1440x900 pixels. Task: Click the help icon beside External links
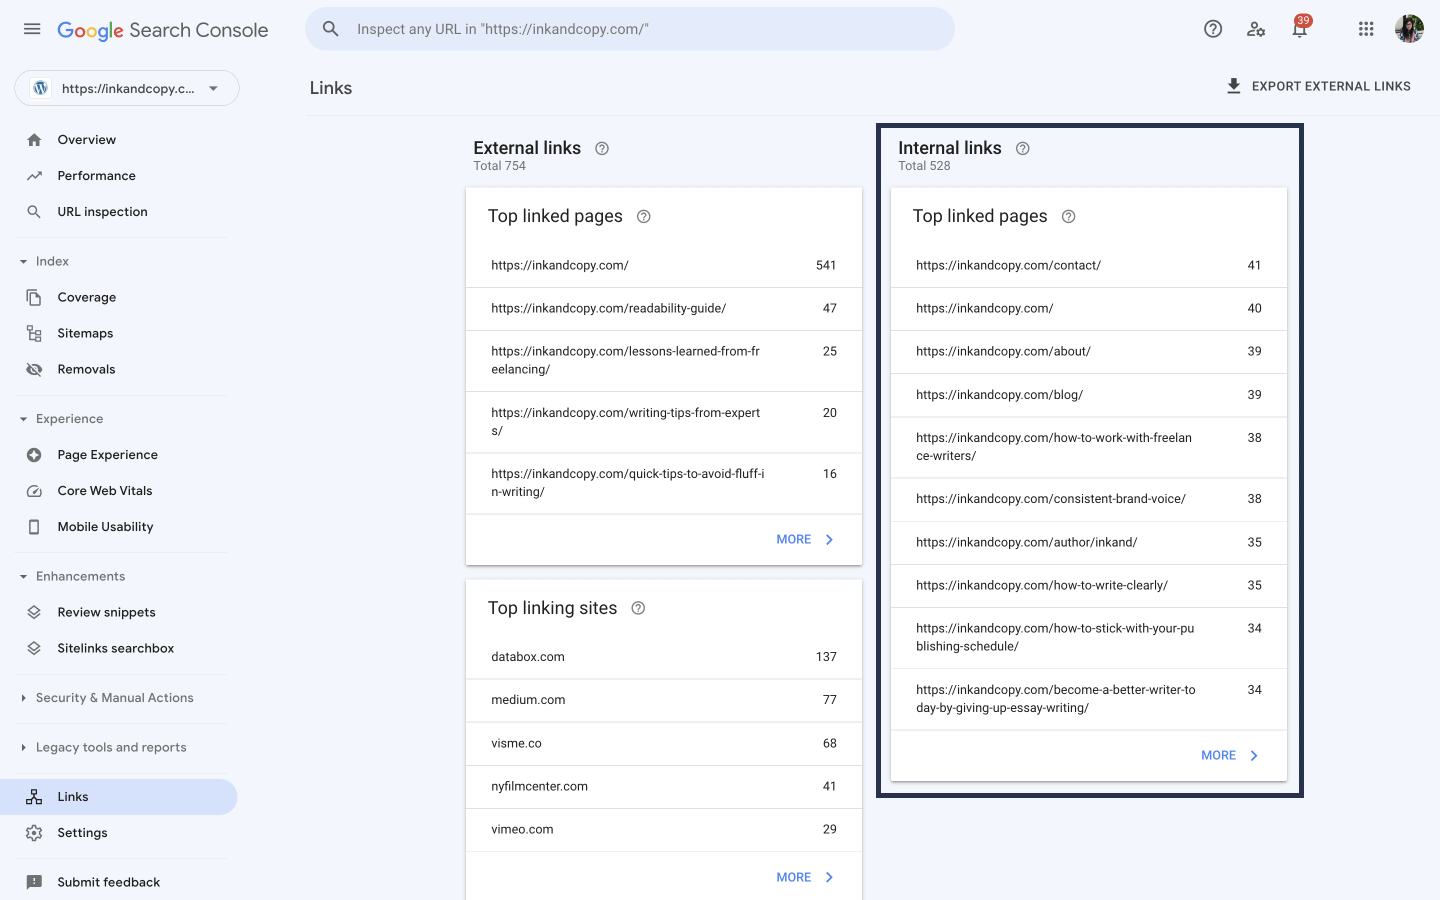pyautogui.click(x=602, y=149)
